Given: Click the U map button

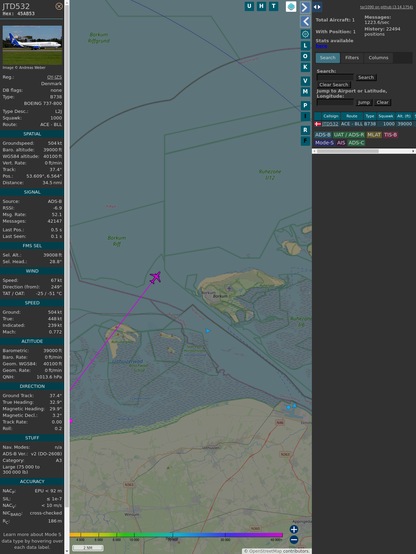Looking at the screenshot, I should (249, 6).
